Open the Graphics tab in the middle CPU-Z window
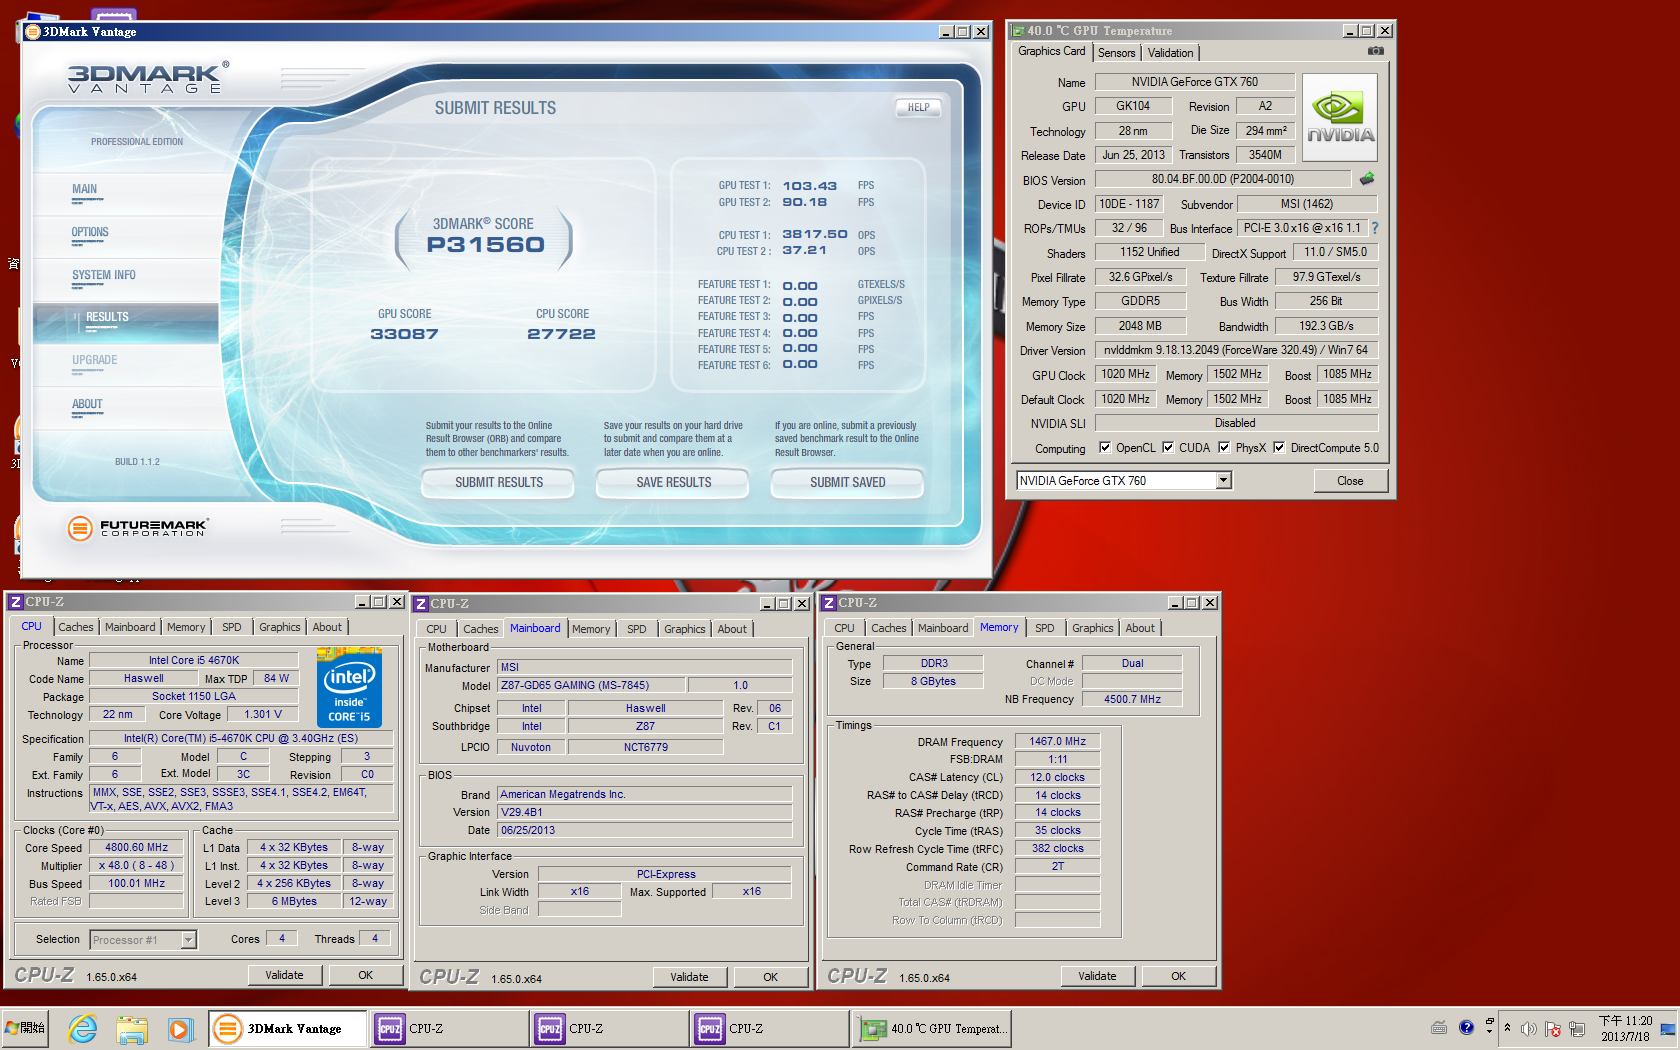 pyautogui.click(x=684, y=629)
